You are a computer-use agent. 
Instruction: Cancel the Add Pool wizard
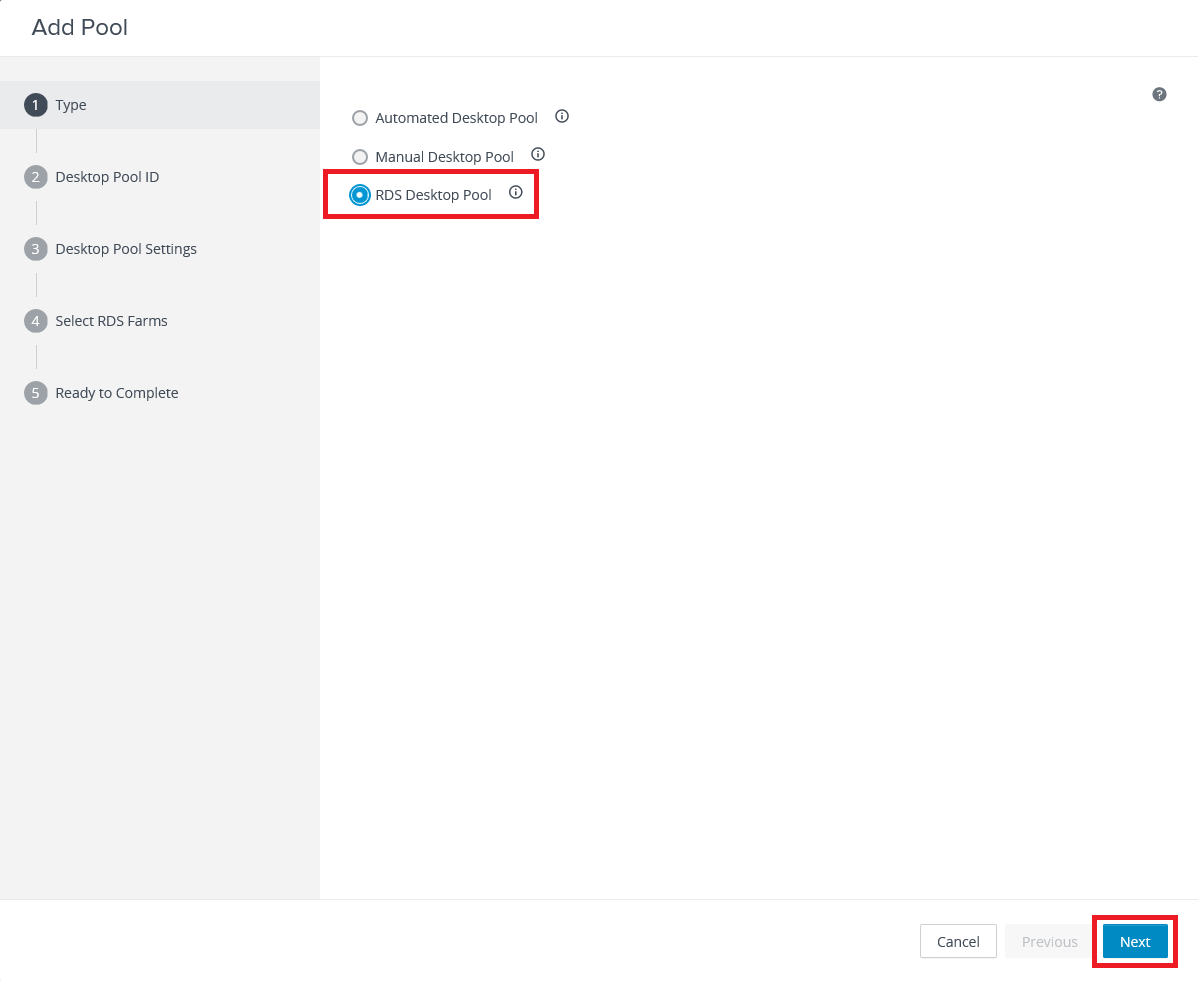958,941
